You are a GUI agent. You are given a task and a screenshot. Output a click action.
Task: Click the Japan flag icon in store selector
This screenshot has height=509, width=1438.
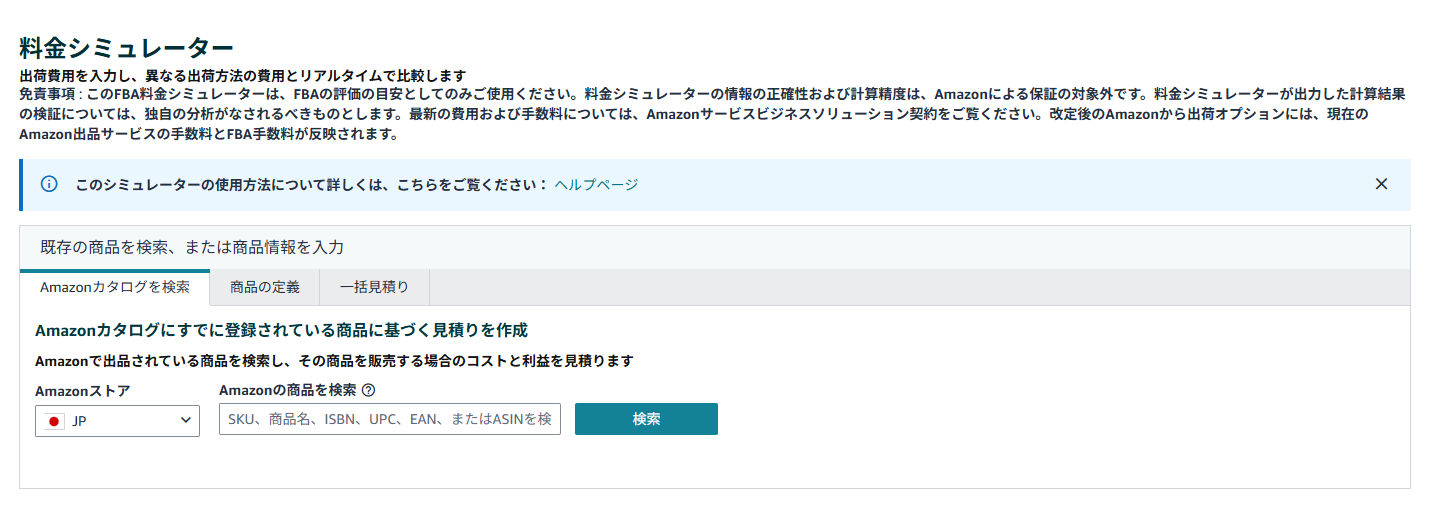pos(55,421)
